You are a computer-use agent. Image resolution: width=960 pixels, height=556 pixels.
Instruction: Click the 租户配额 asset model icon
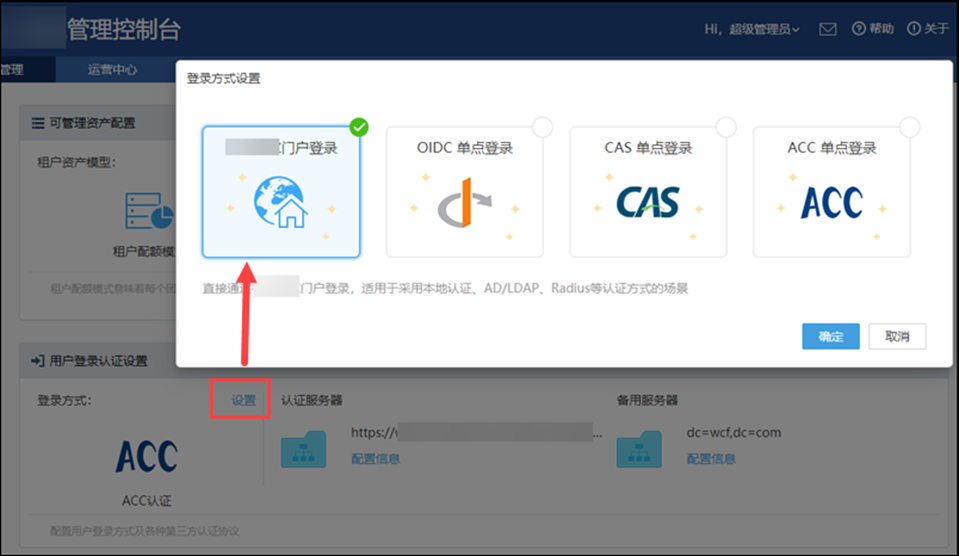click(149, 209)
